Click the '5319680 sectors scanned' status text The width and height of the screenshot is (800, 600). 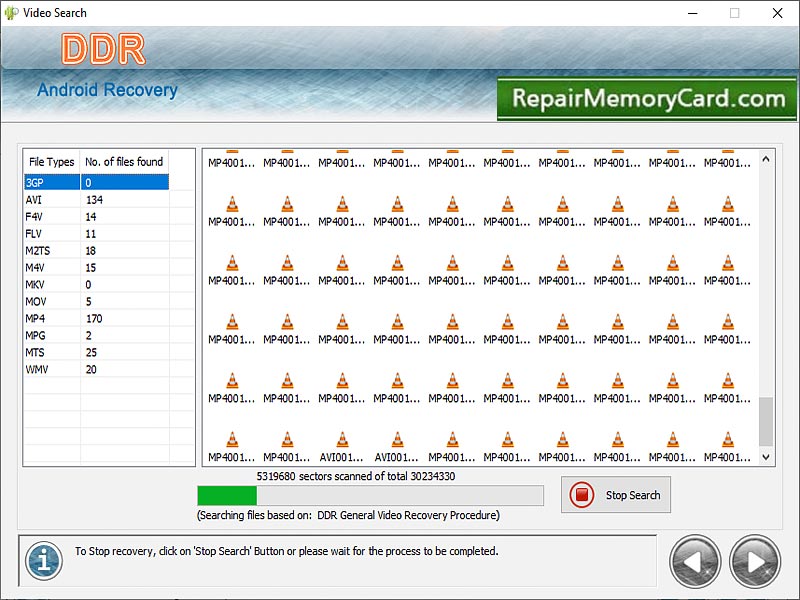[356, 476]
